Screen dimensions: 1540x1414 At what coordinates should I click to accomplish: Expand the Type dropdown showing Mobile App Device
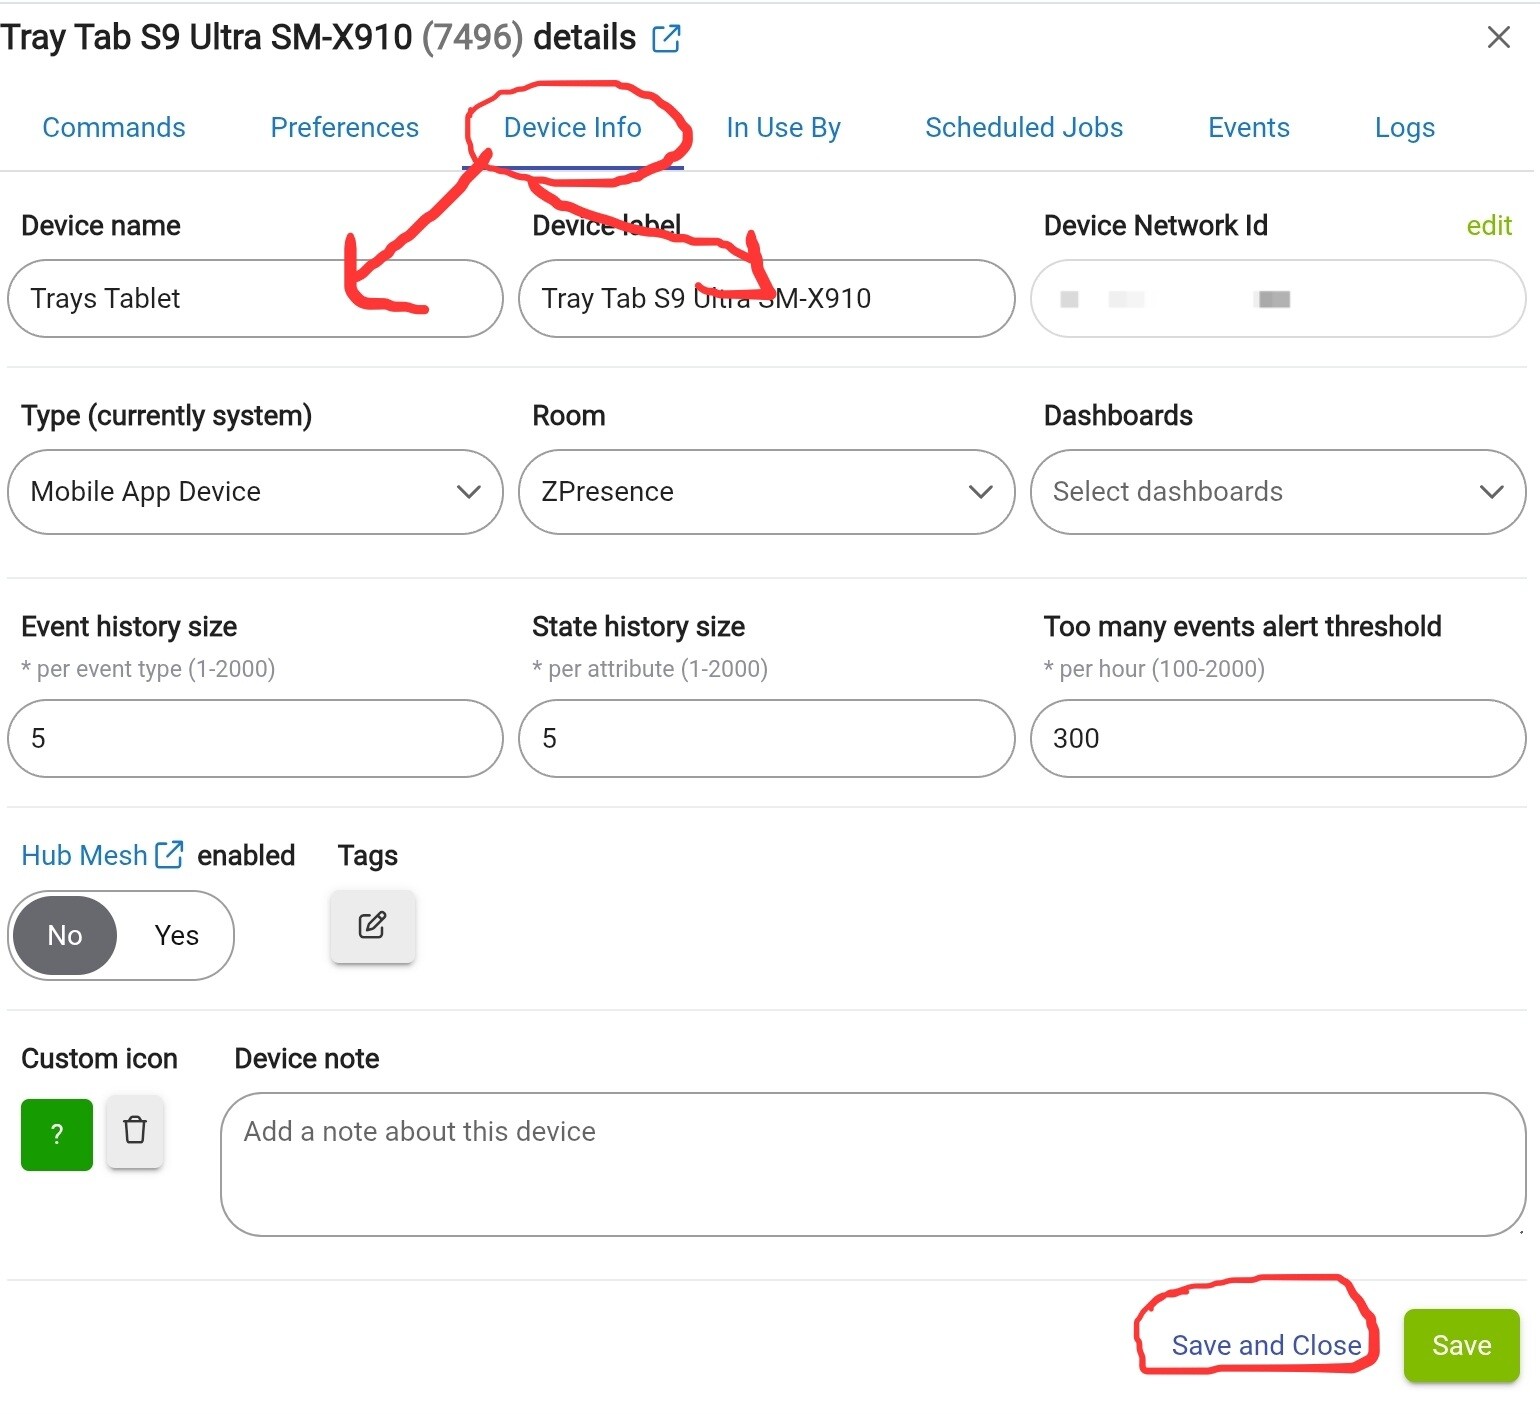[254, 492]
